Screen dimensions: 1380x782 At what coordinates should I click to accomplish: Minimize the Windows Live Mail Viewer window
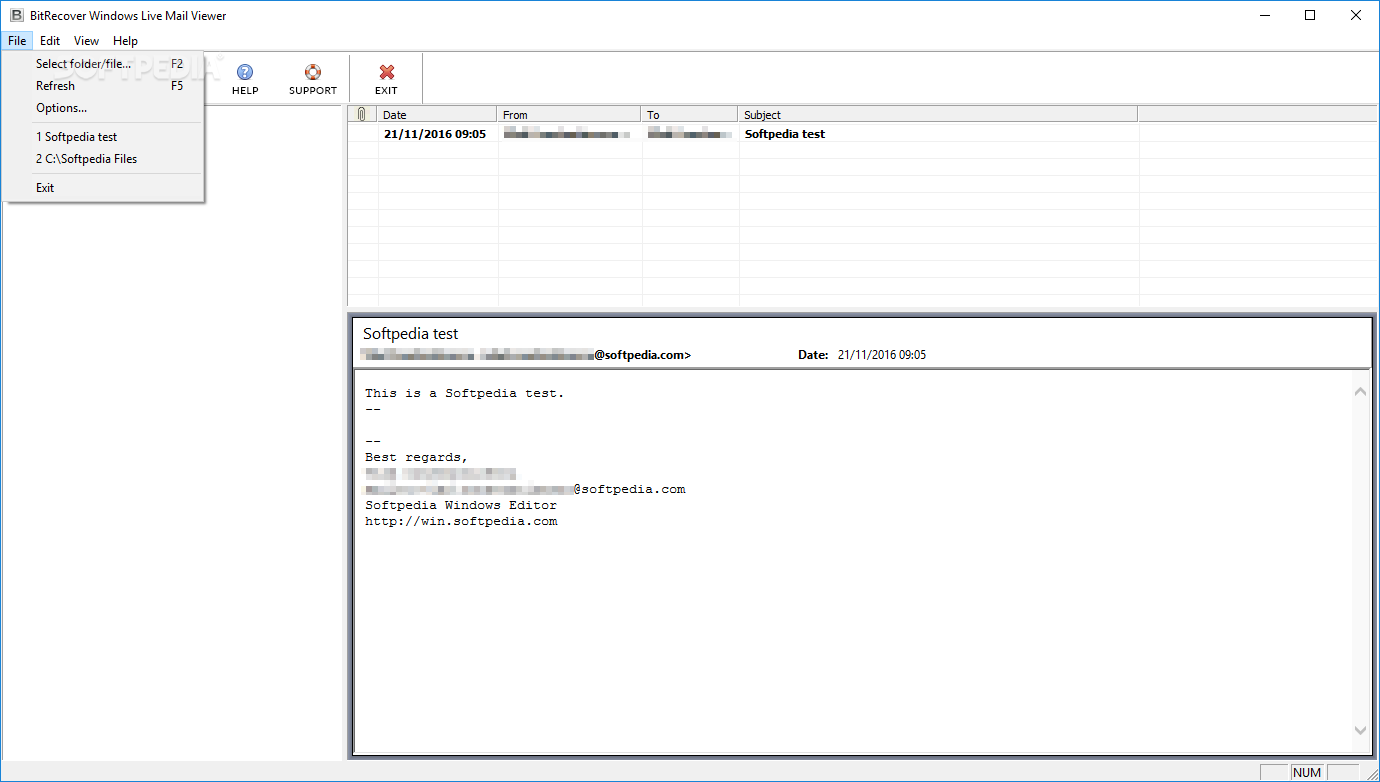click(x=1264, y=15)
